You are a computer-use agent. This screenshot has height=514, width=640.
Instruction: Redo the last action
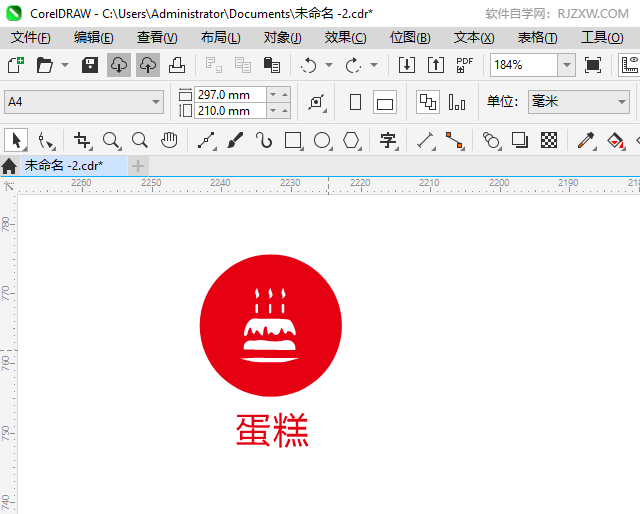pyautogui.click(x=353, y=65)
